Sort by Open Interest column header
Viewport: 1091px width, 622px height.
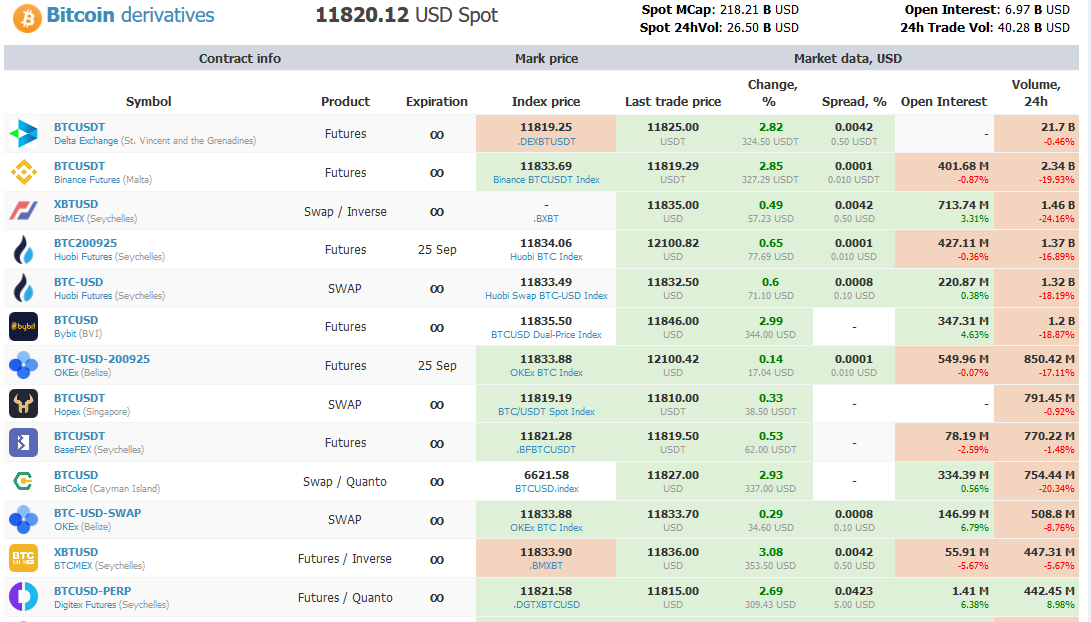(x=943, y=102)
